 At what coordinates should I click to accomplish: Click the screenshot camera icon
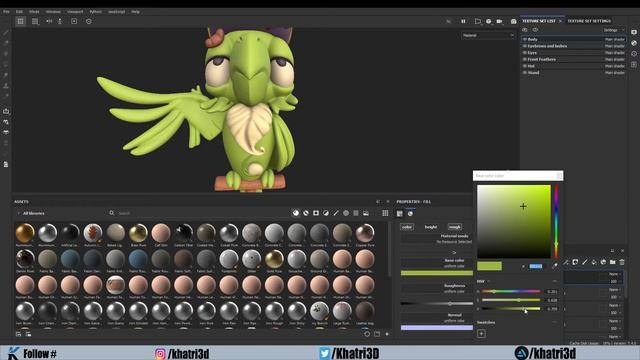coord(513,21)
